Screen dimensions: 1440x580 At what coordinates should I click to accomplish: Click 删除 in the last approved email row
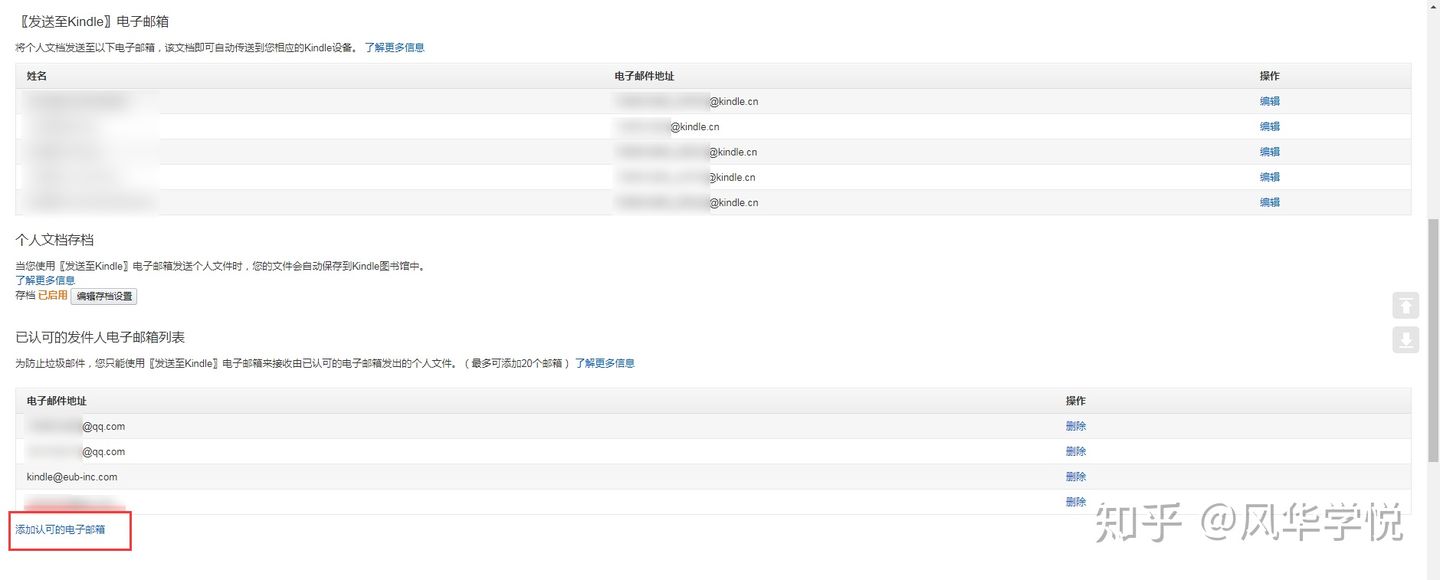(1076, 502)
